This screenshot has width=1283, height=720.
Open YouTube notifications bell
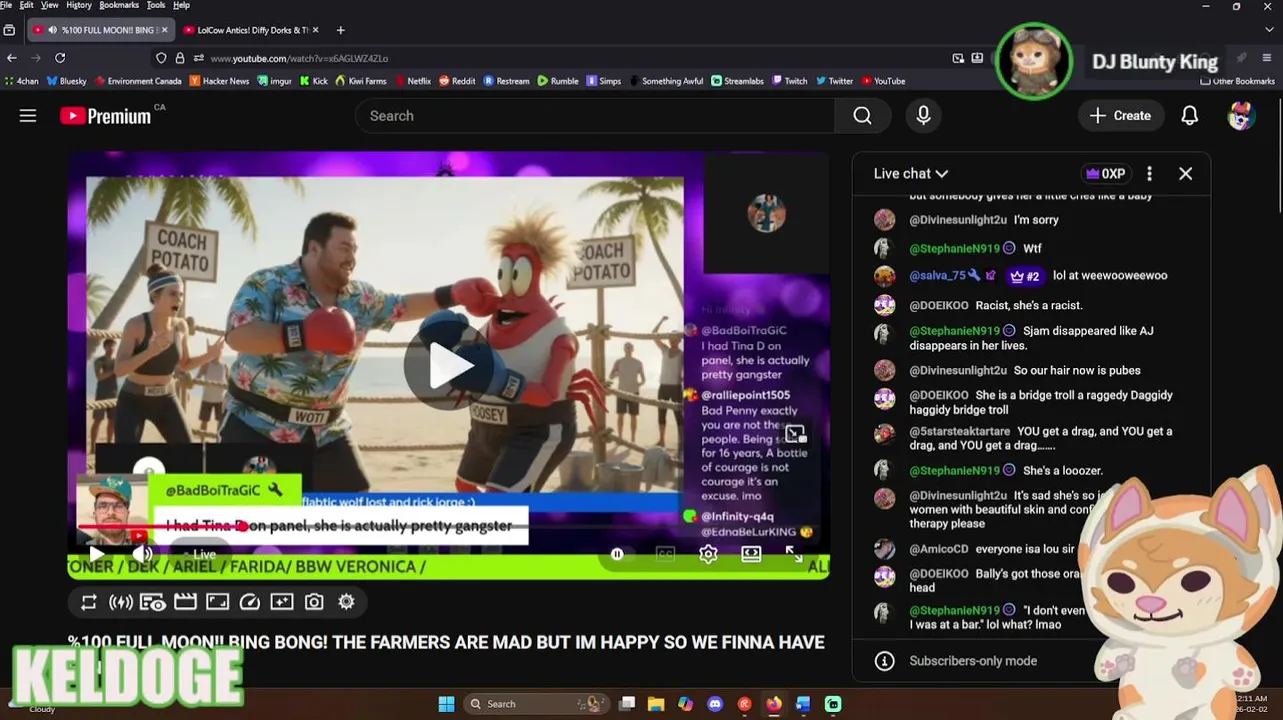point(1189,116)
